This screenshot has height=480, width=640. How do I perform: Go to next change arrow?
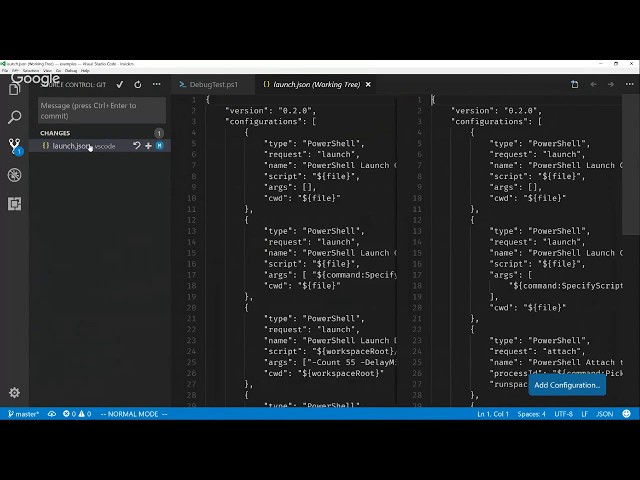(x=611, y=84)
